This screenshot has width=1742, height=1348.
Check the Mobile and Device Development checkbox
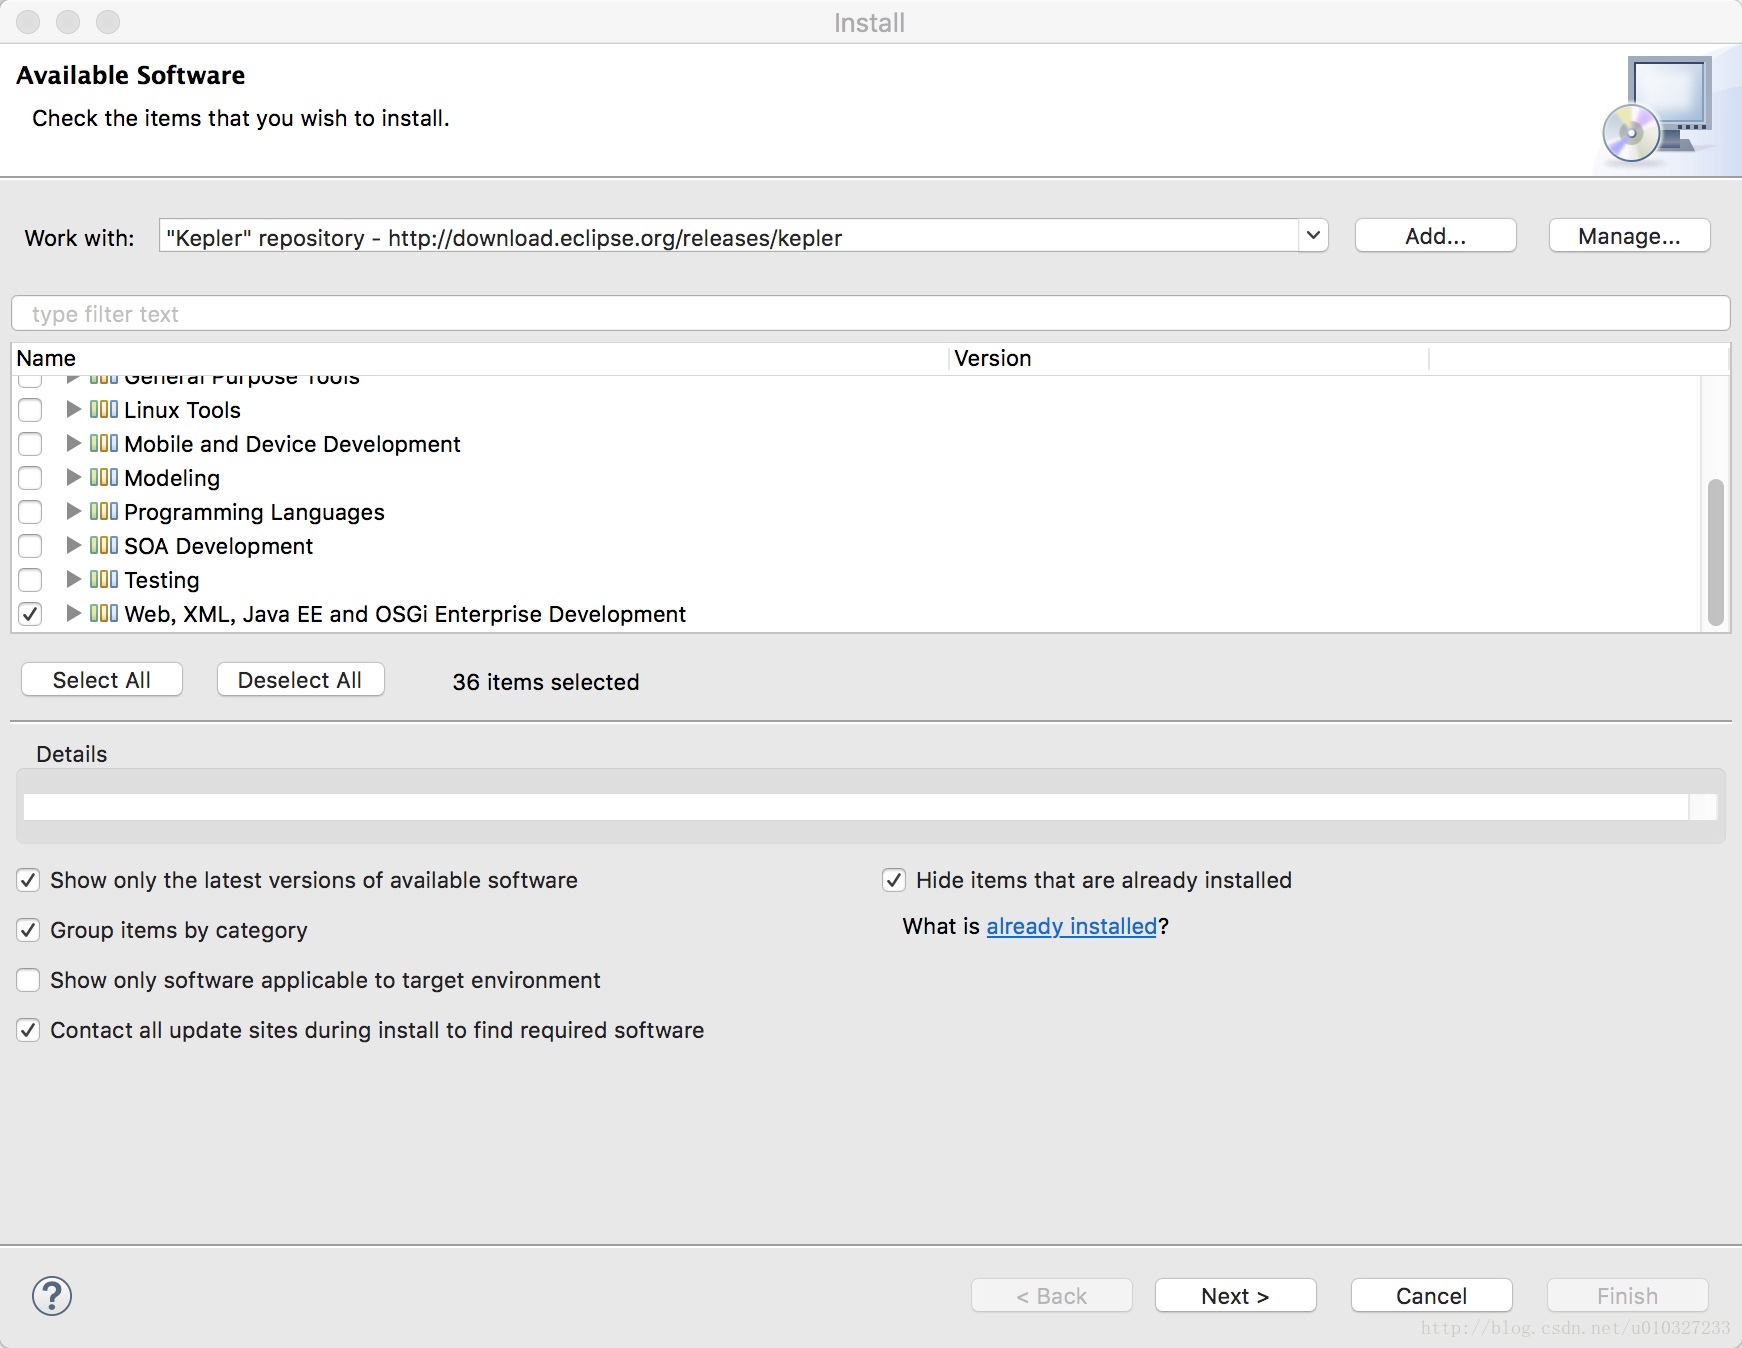pyautogui.click(x=30, y=444)
